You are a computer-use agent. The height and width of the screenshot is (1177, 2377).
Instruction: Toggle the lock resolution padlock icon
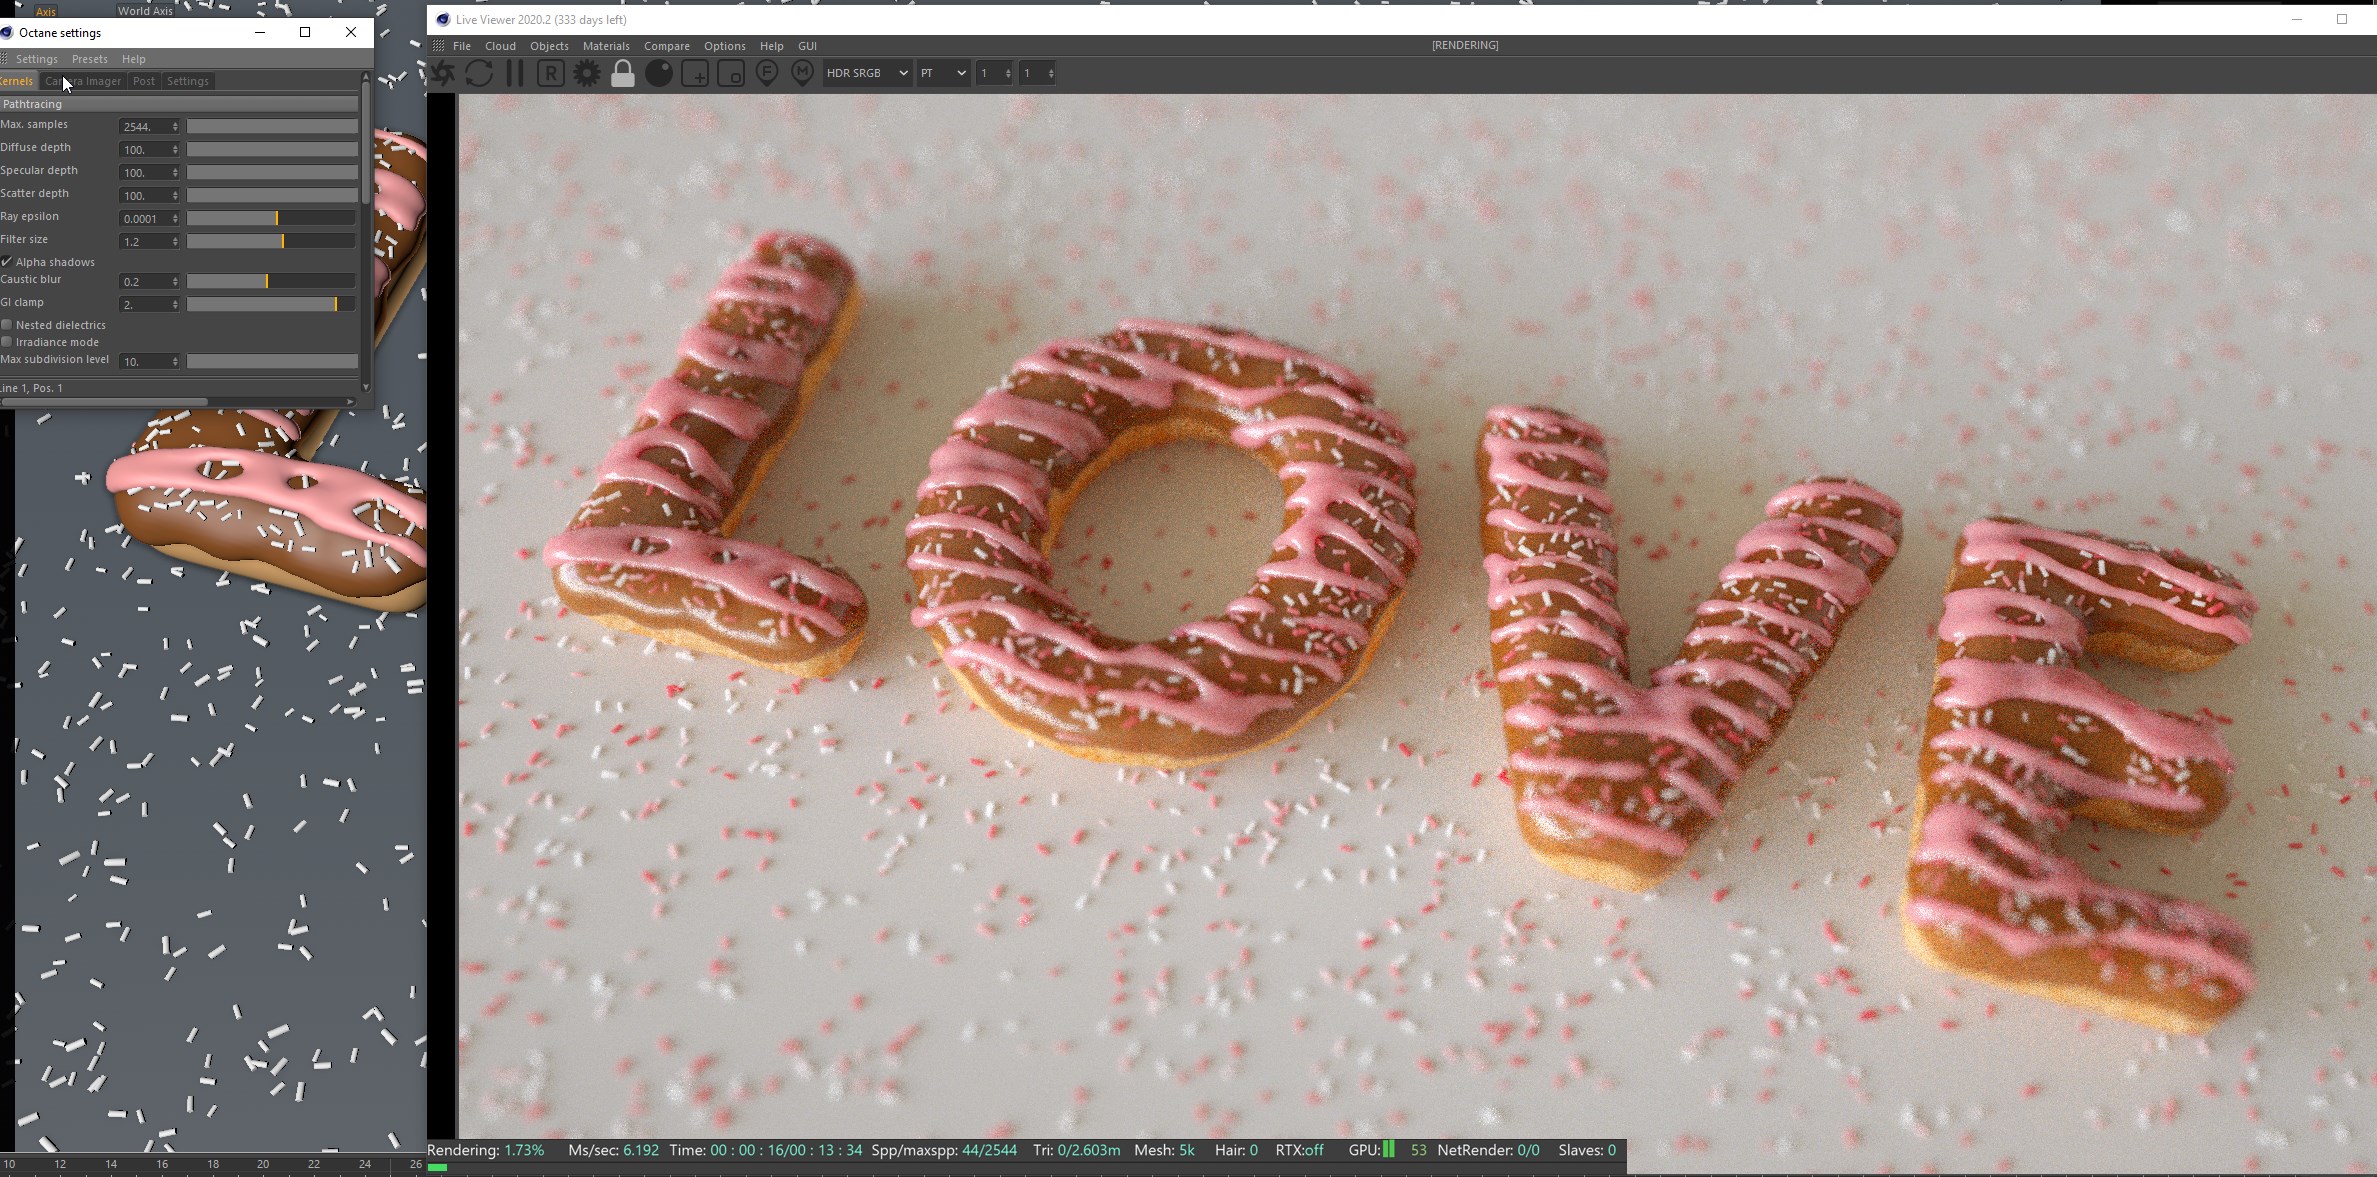[623, 73]
